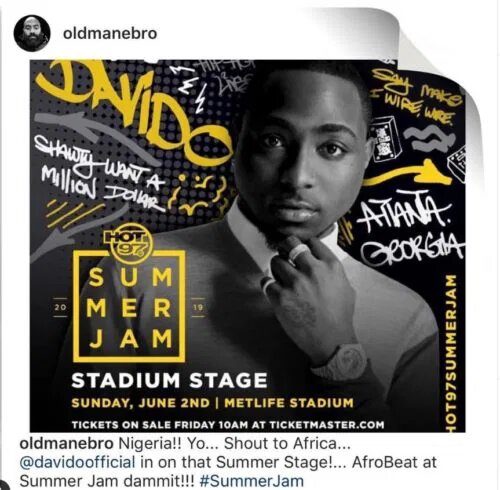Click the yellow DAVIDO graffiti title

[x=133, y=112]
